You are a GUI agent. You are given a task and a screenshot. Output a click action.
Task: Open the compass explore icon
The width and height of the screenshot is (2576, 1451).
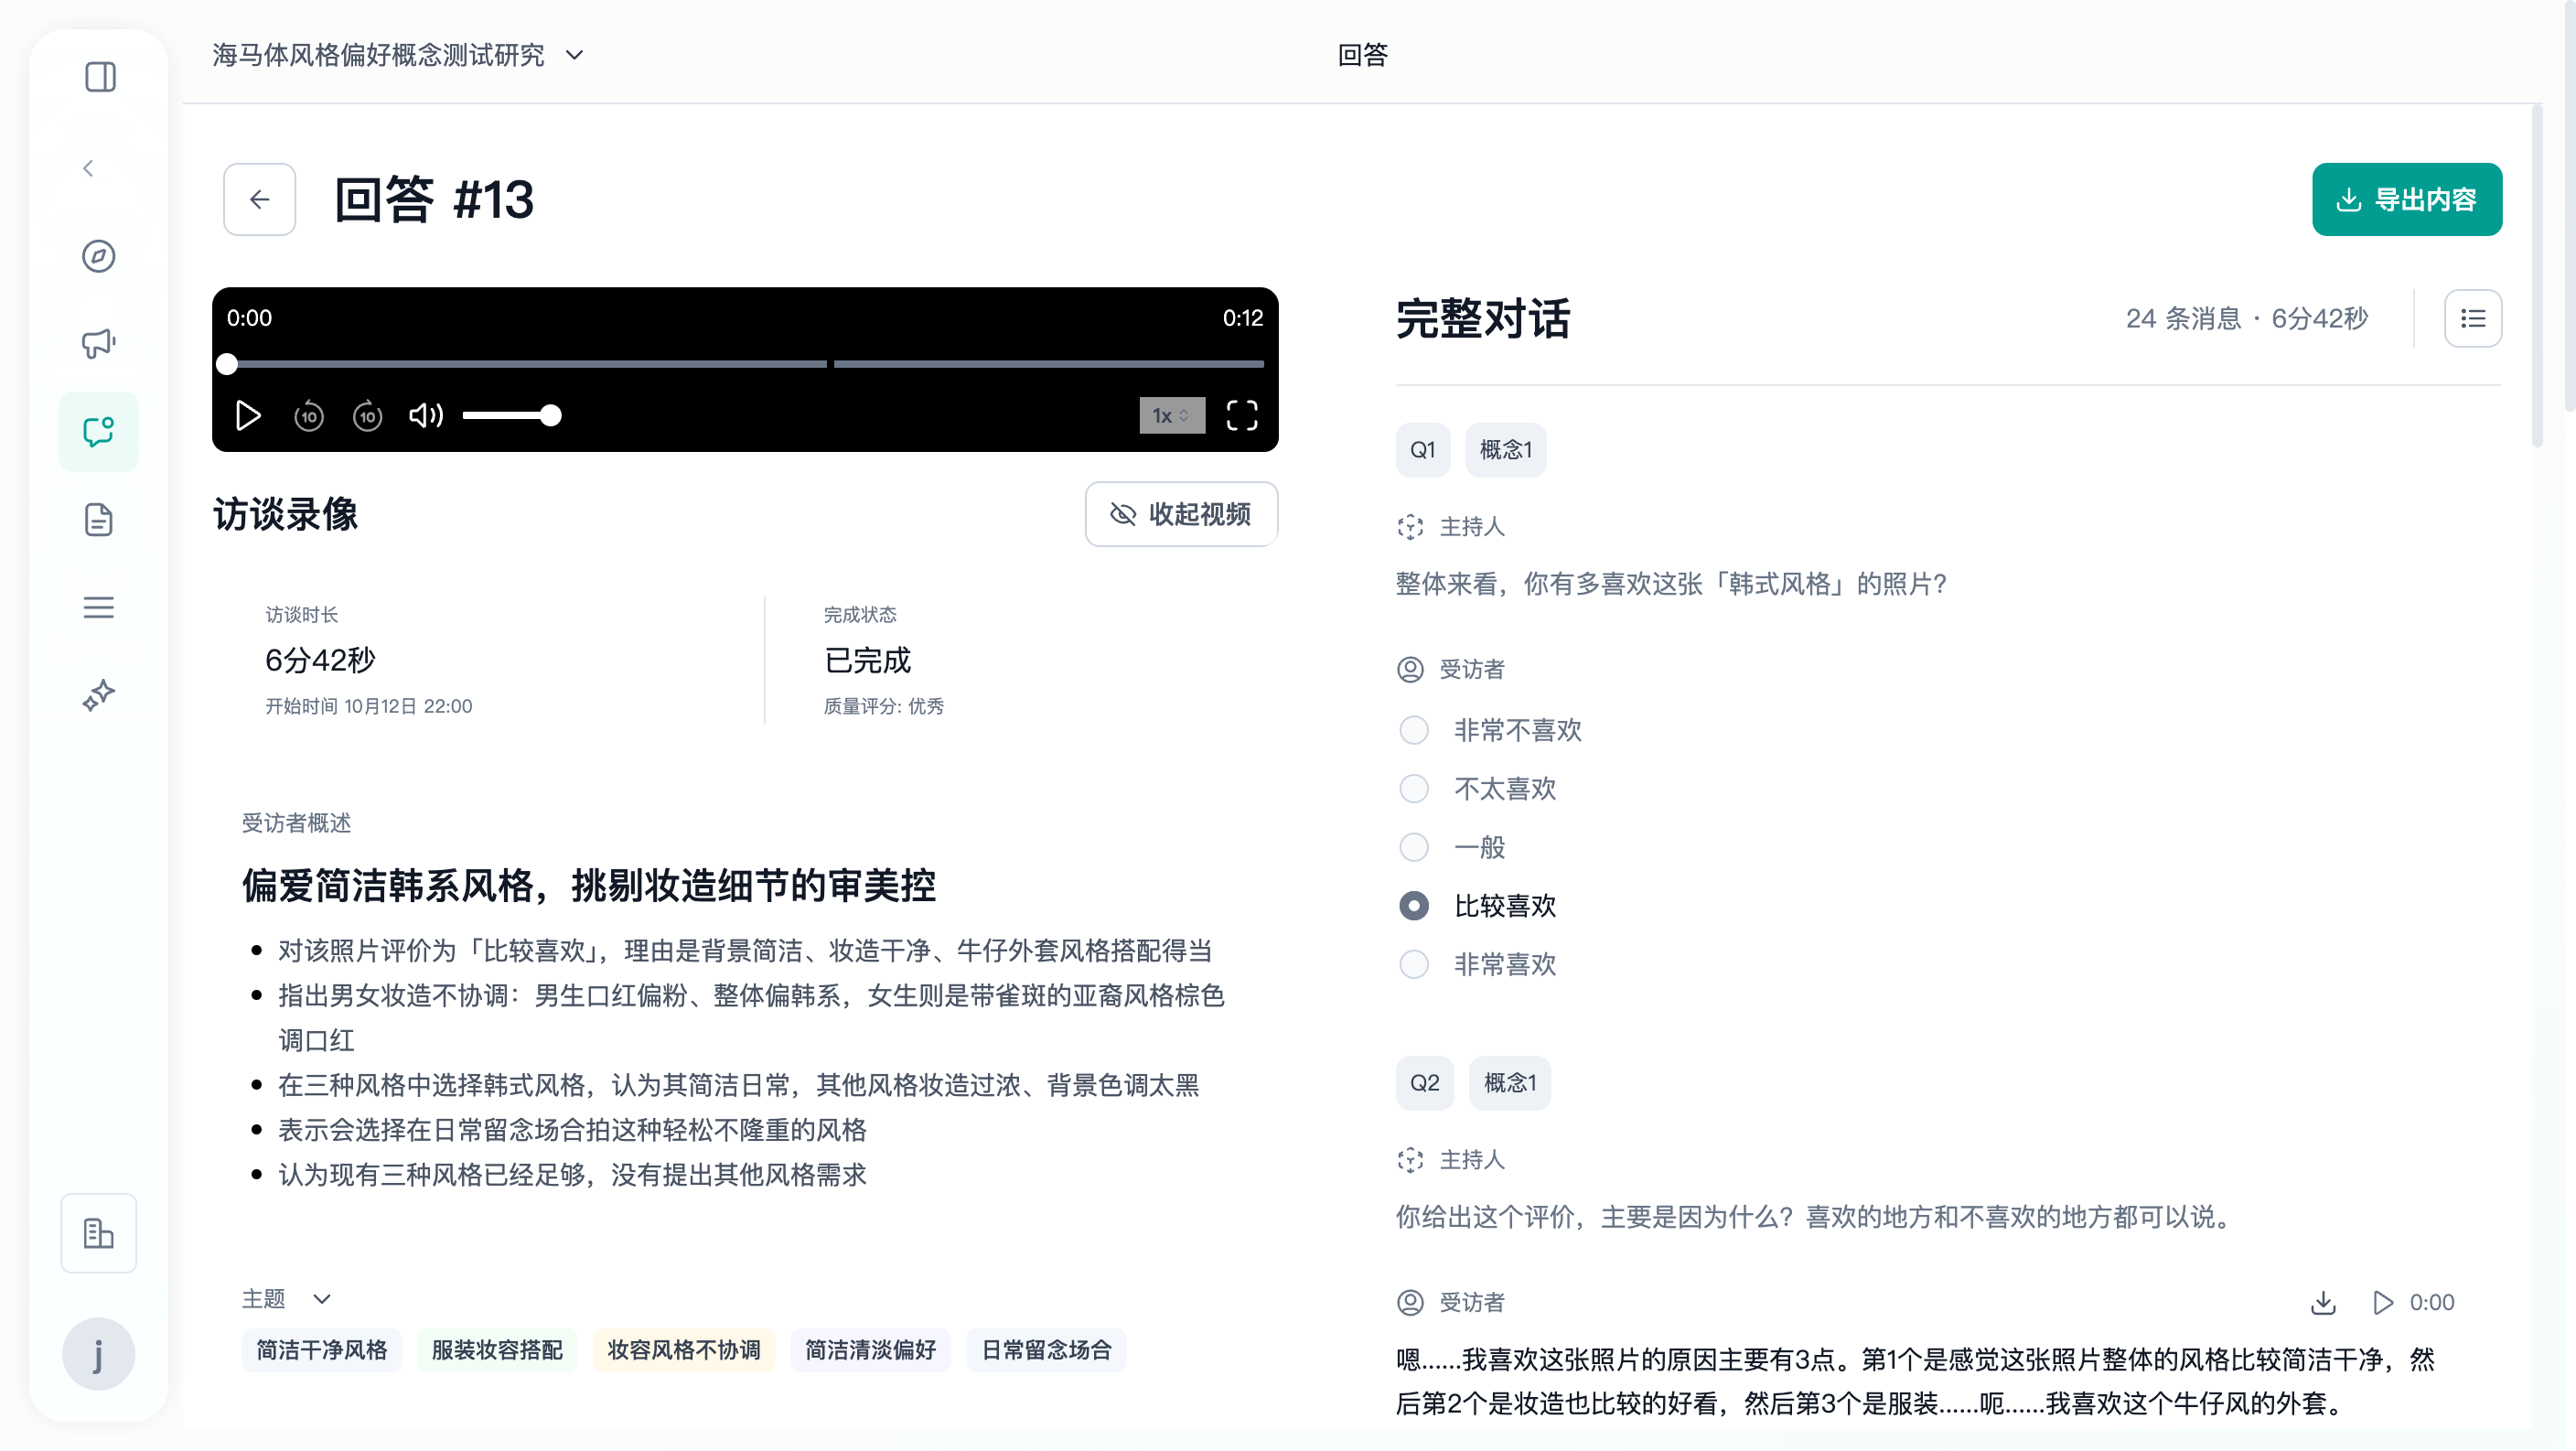tap(98, 256)
